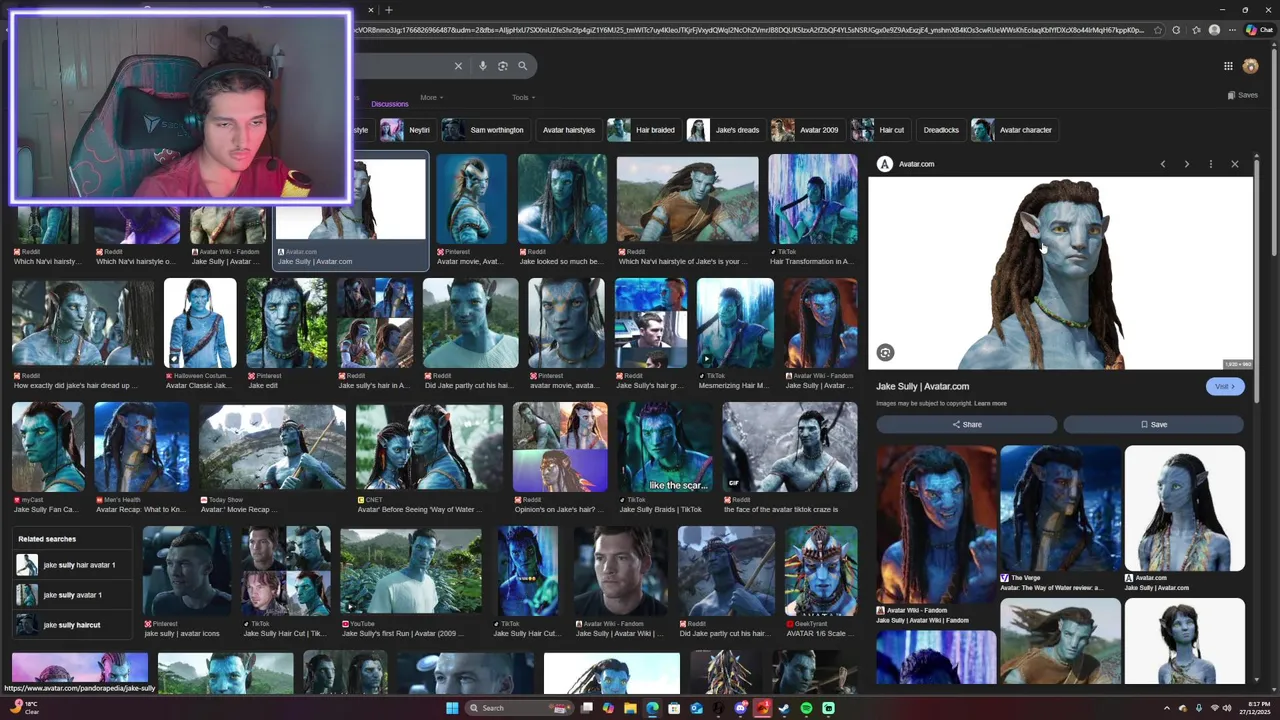Select the Avatar hairstyles filter chip
Viewport: 1280px width, 720px height.
point(568,130)
